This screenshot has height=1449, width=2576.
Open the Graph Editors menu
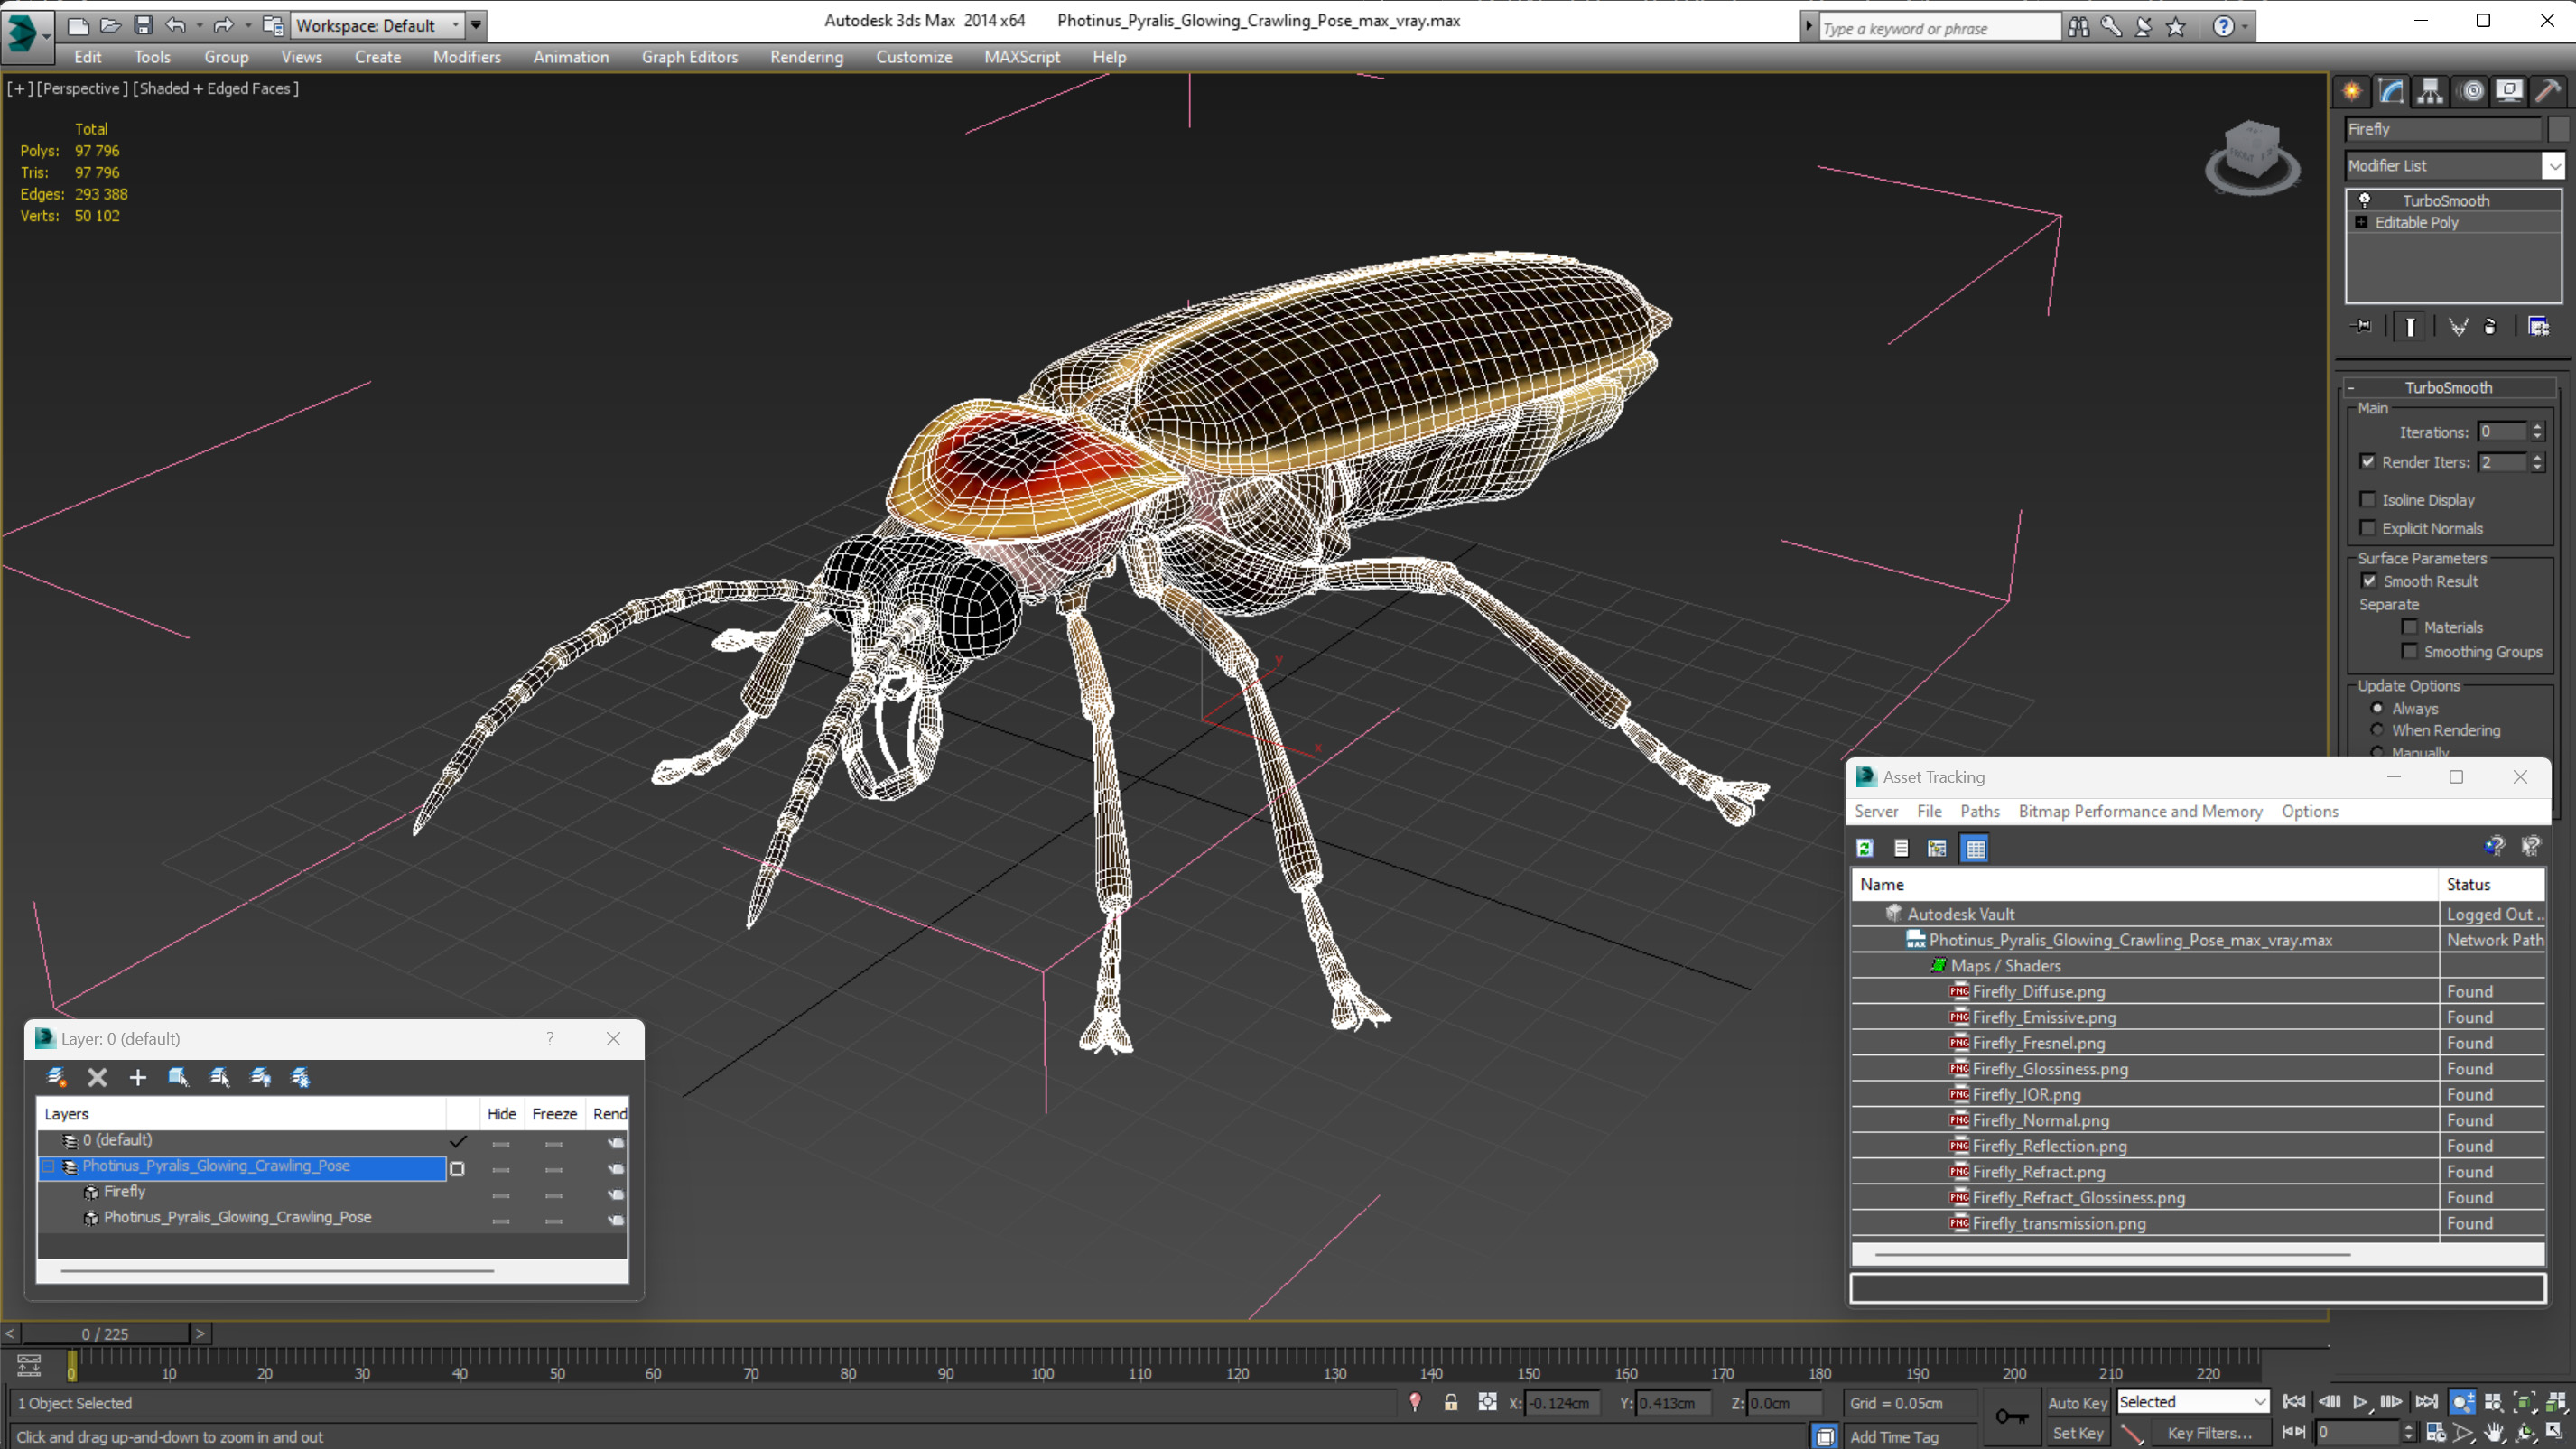(689, 57)
